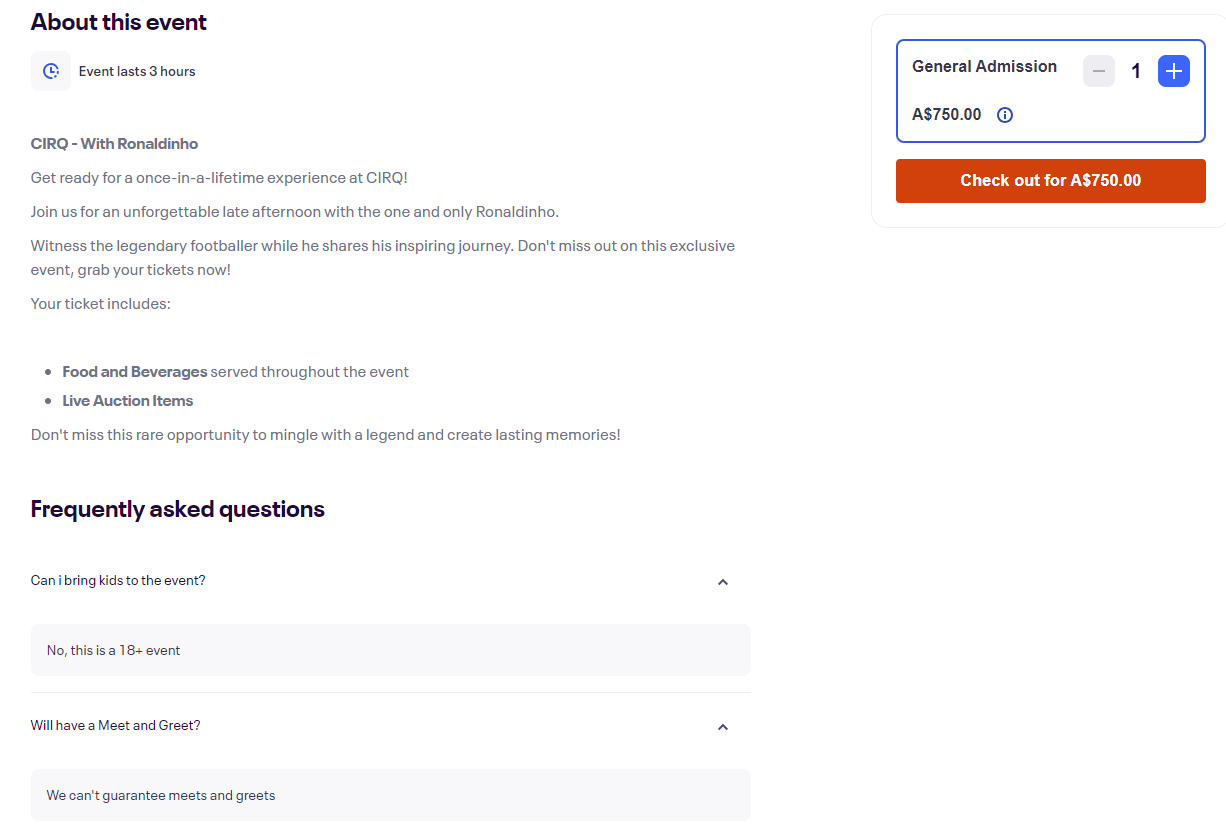
Task: Click the 'Can i bring kids to the event?' question
Action: pos(118,580)
